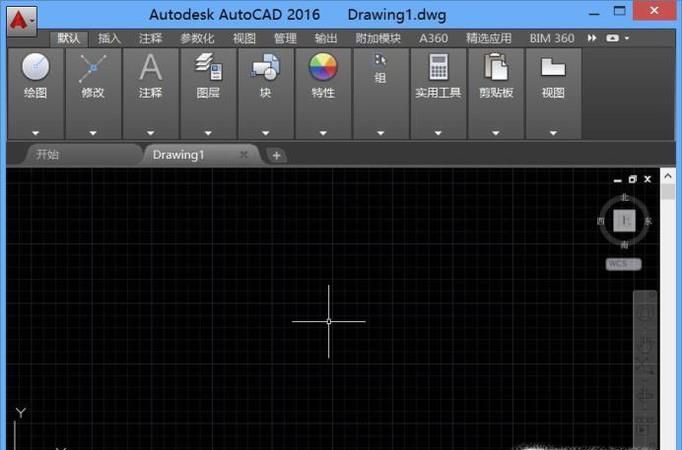The image size is (682, 450).
Task: Expand the 视图 panel dropdown arrow
Action: pyautogui.click(x=553, y=132)
